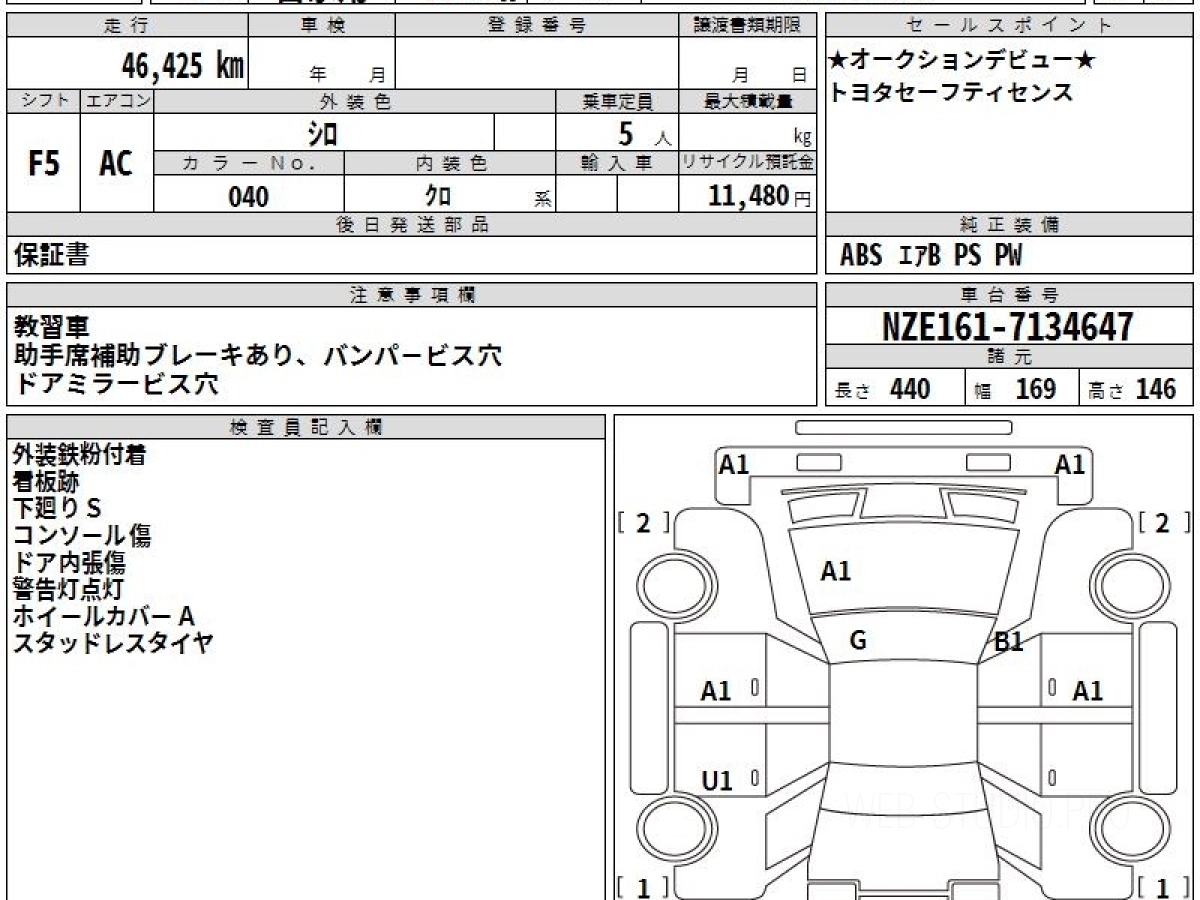Select the 教習車 note line
This screenshot has width=1200, height=900.
51,326
